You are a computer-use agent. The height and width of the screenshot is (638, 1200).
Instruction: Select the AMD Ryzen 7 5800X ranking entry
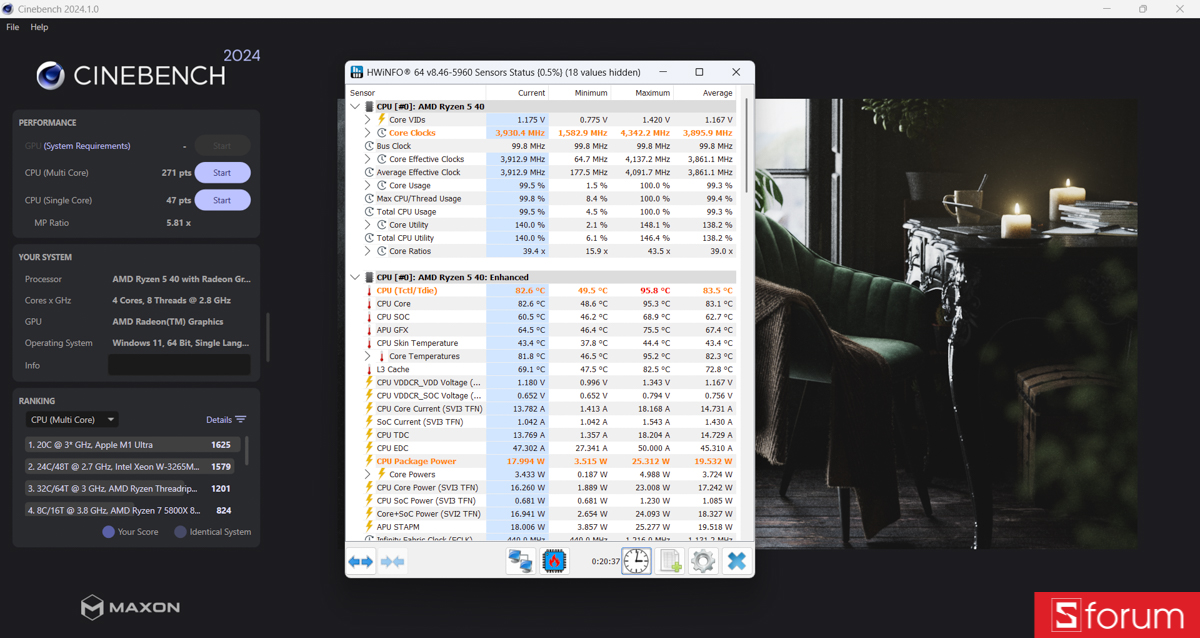pos(132,511)
